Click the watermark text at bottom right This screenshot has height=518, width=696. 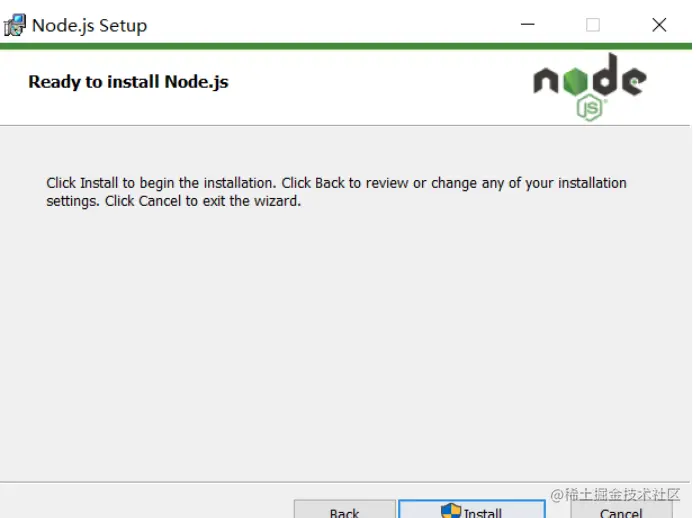[615, 495]
